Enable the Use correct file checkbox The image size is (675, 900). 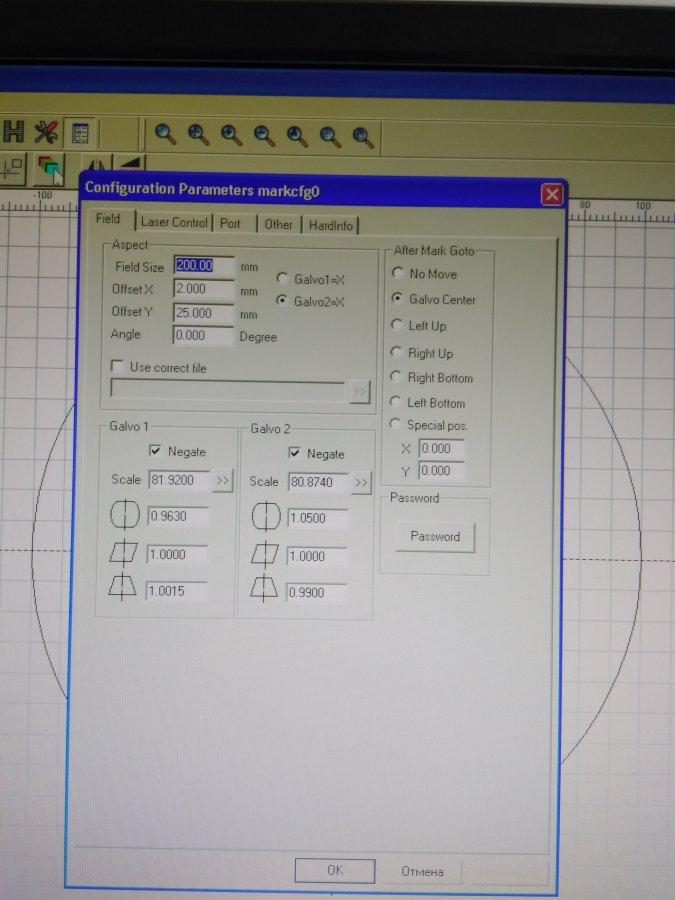(x=119, y=367)
